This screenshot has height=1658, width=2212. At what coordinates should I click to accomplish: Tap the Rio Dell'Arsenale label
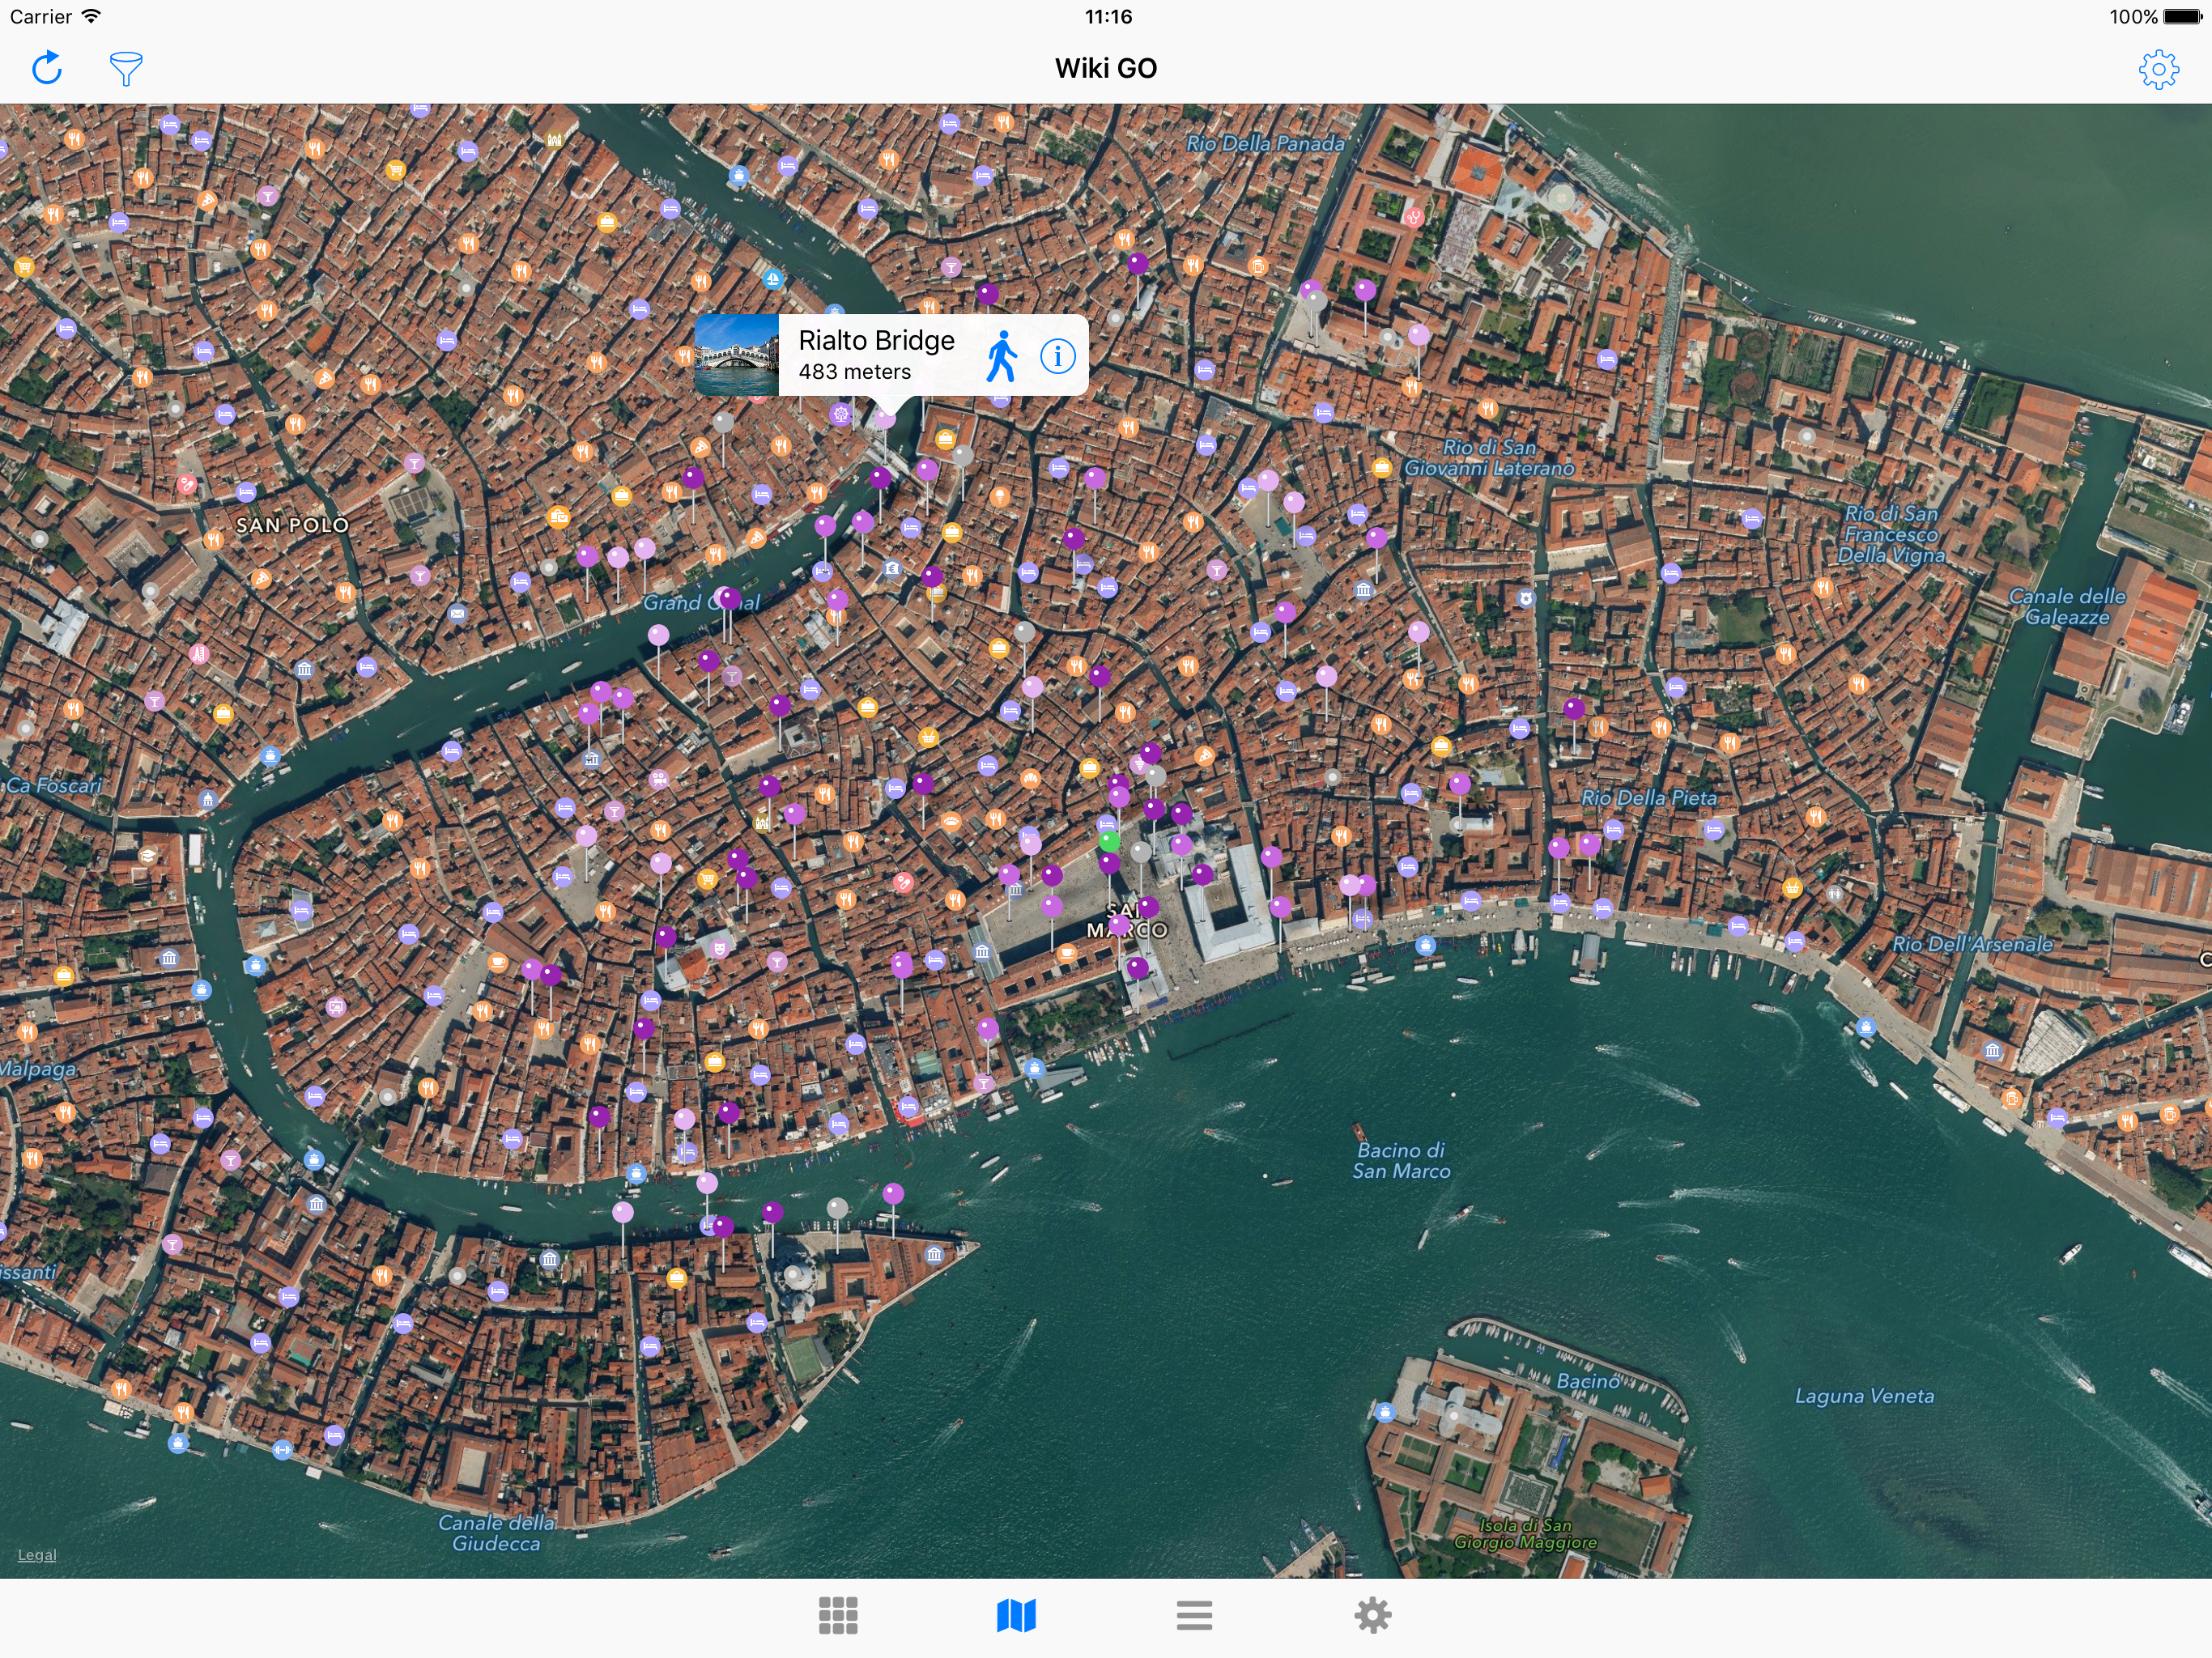[x=1972, y=944]
